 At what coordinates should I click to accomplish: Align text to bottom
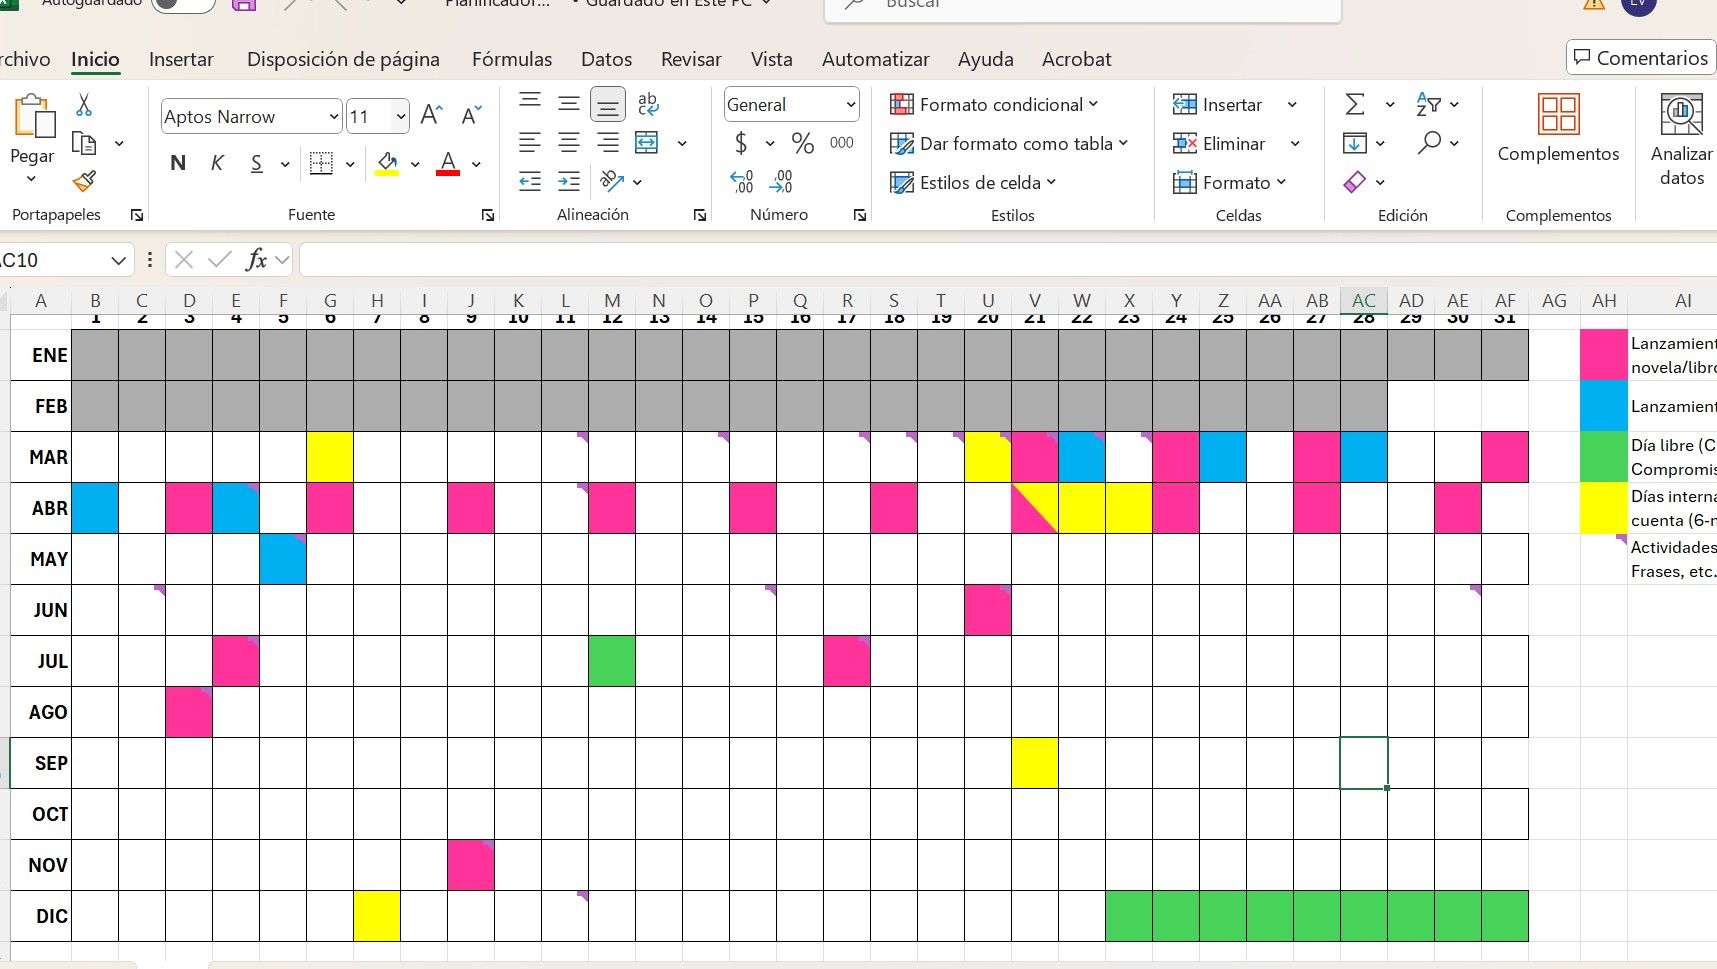coord(608,104)
